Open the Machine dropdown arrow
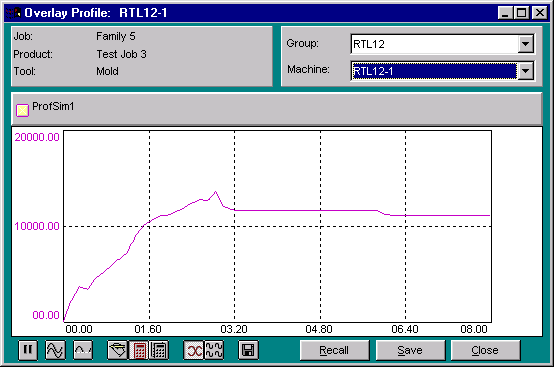Viewport: 554px width, 367px height. pyautogui.click(x=526, y=71)
